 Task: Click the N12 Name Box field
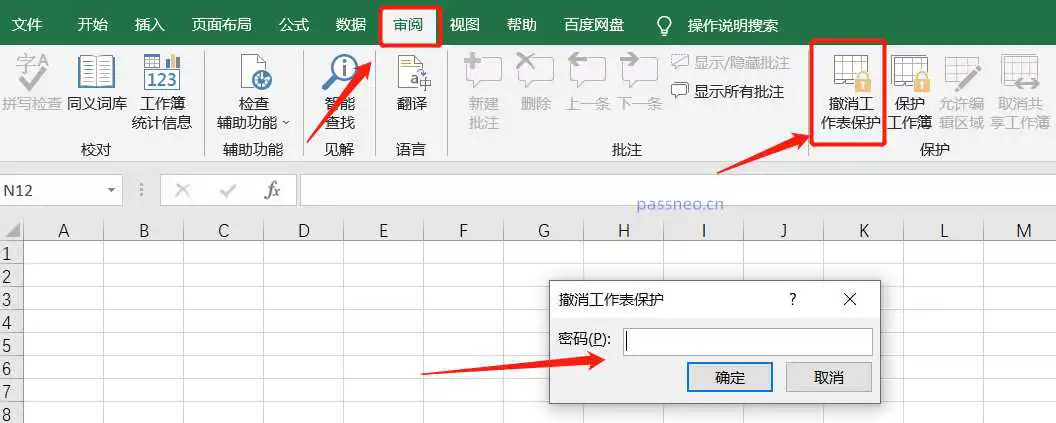coord(53,191)
